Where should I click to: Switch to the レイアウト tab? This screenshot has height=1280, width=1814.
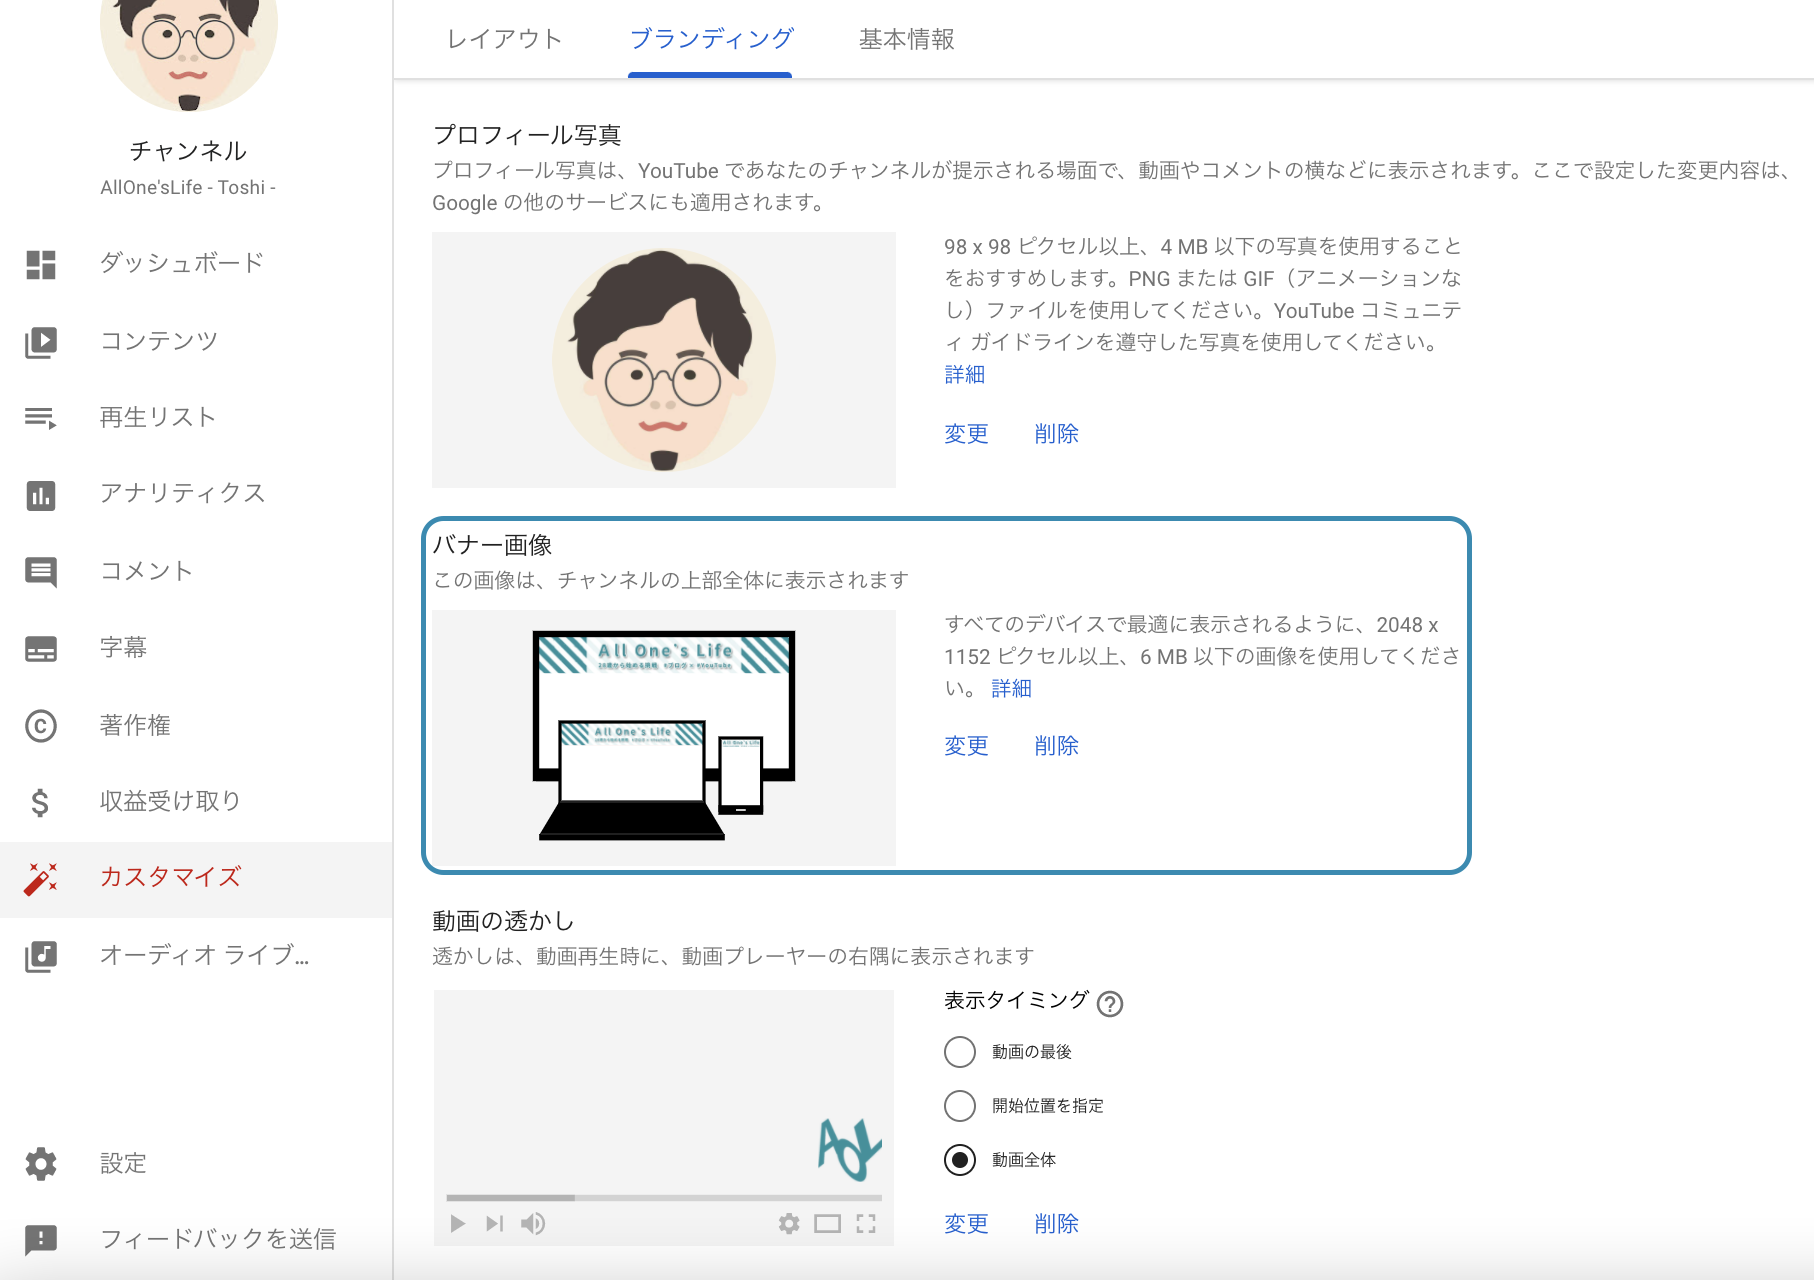504,39
